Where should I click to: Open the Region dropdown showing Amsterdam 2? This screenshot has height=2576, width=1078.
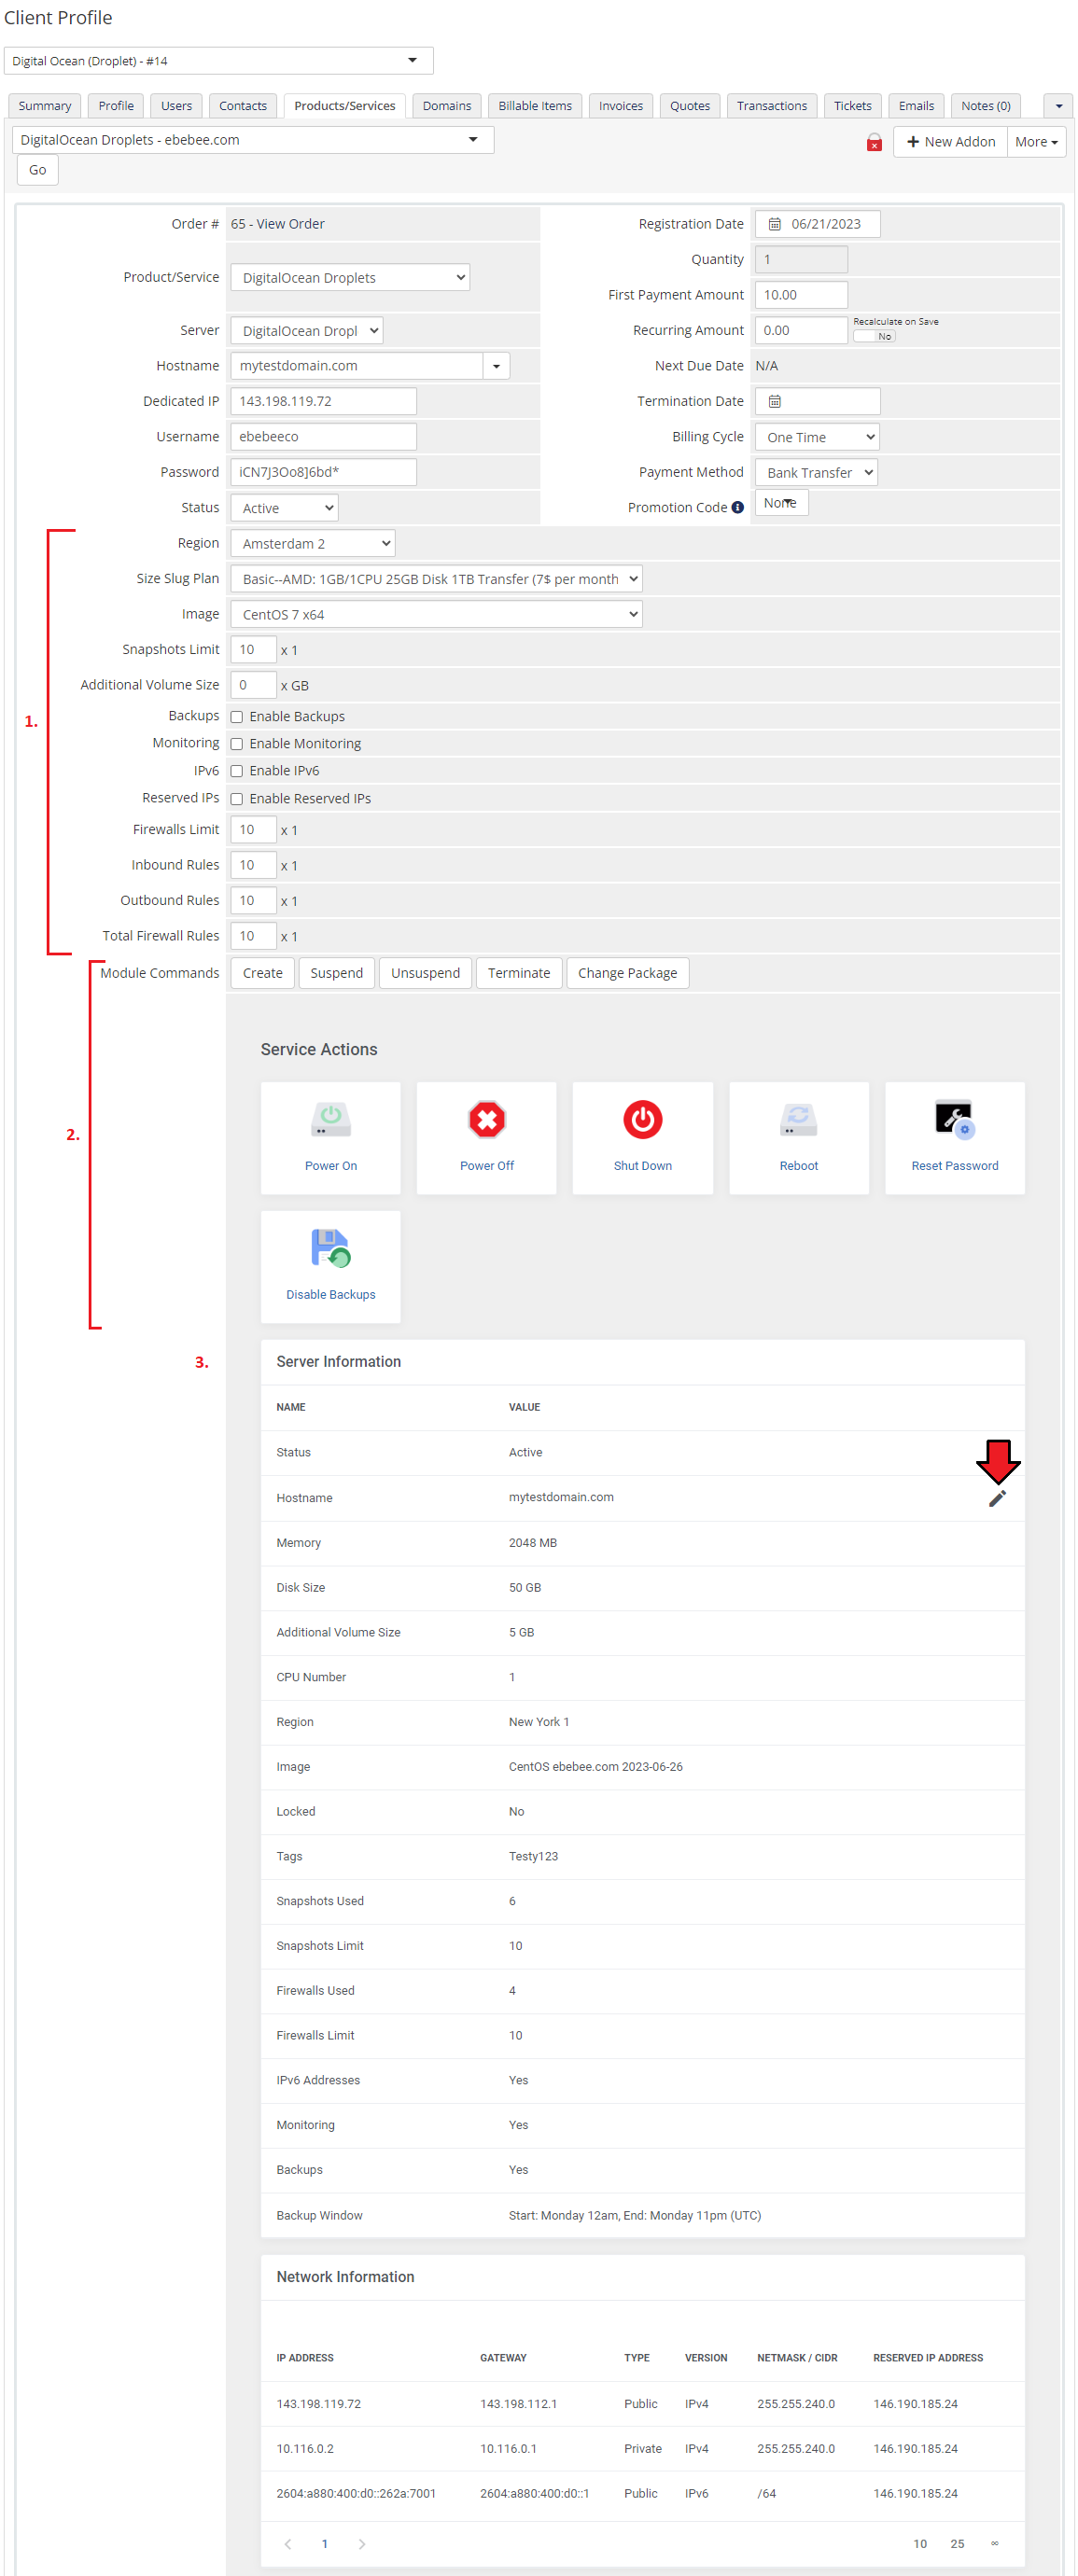click(x=313, y=544)
